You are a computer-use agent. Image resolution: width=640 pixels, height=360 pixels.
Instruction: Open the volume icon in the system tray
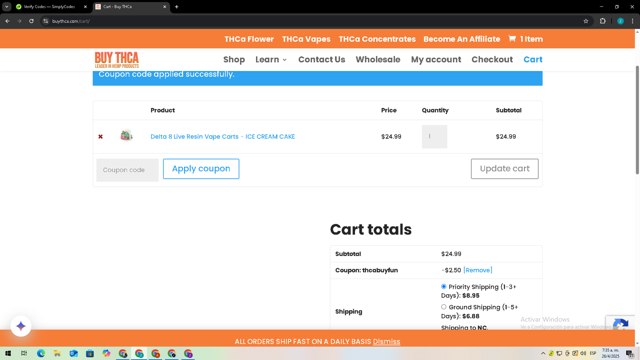(x=583, y=353)
